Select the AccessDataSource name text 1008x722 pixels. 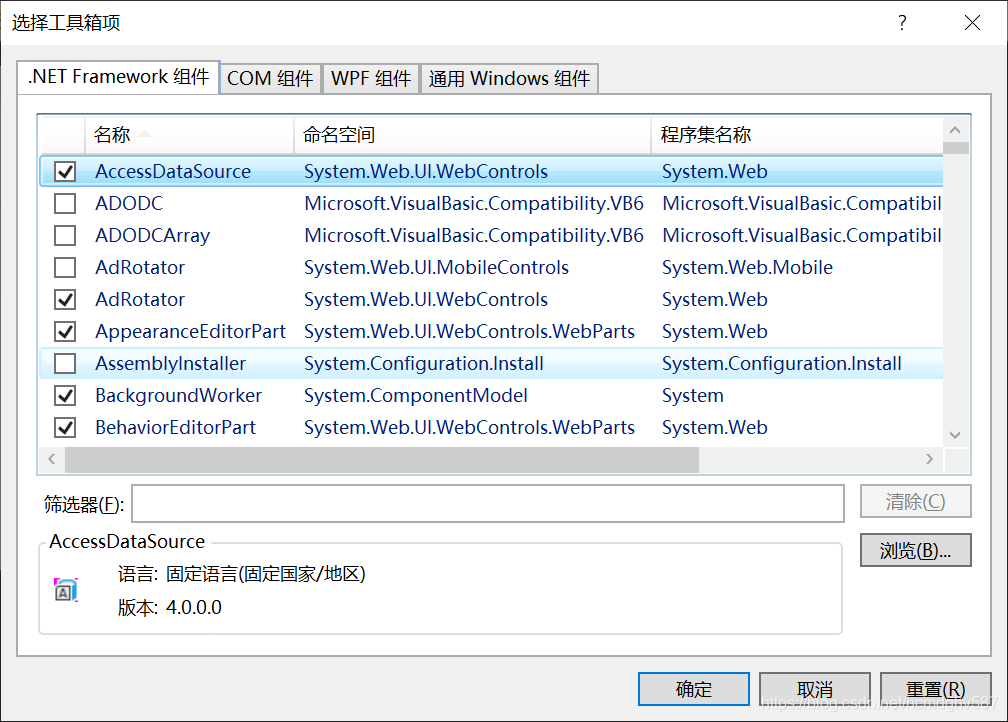pyautogui.click(x=173, y=172)
